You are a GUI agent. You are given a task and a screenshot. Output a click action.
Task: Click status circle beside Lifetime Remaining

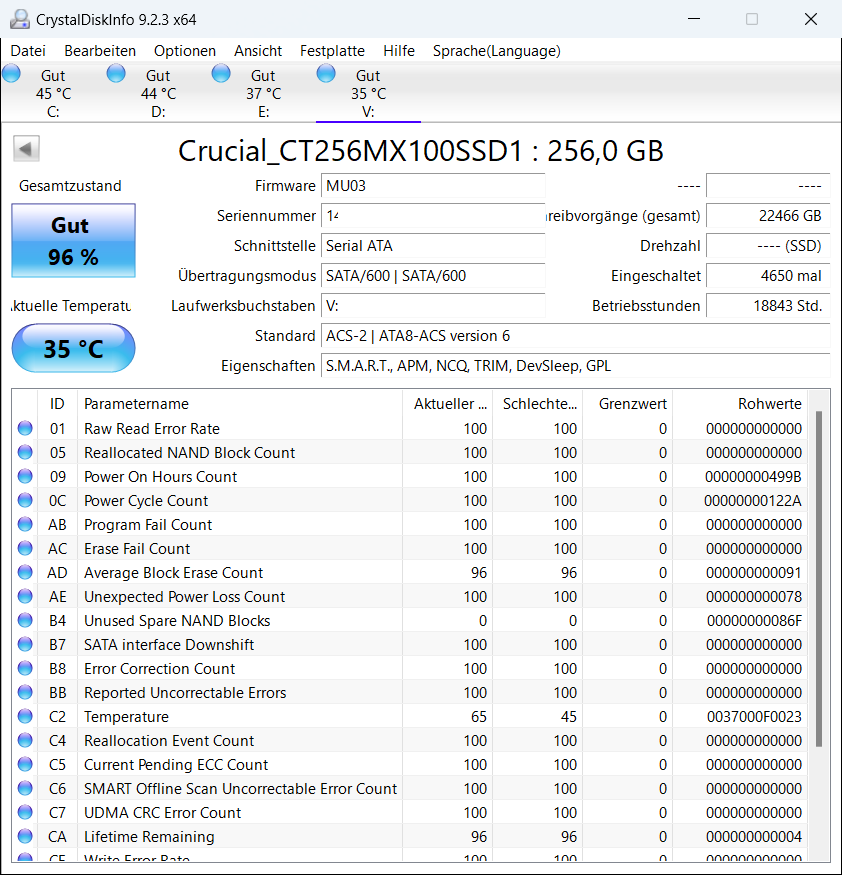tap(23, 836)
